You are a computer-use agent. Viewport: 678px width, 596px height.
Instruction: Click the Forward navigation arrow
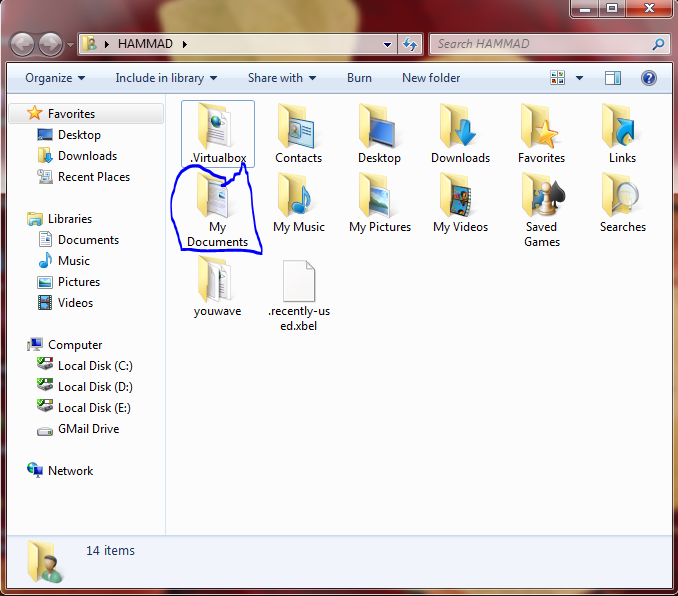pyautogui.click(x=50, y=44)
